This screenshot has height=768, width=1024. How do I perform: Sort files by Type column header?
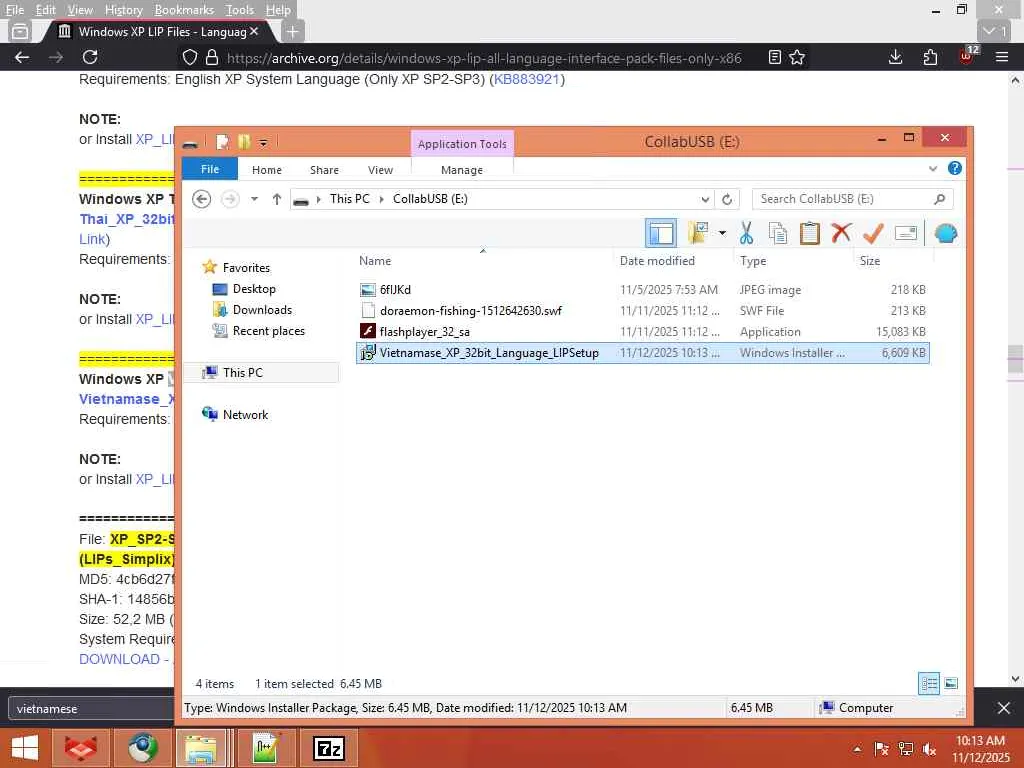pos(753,261)
